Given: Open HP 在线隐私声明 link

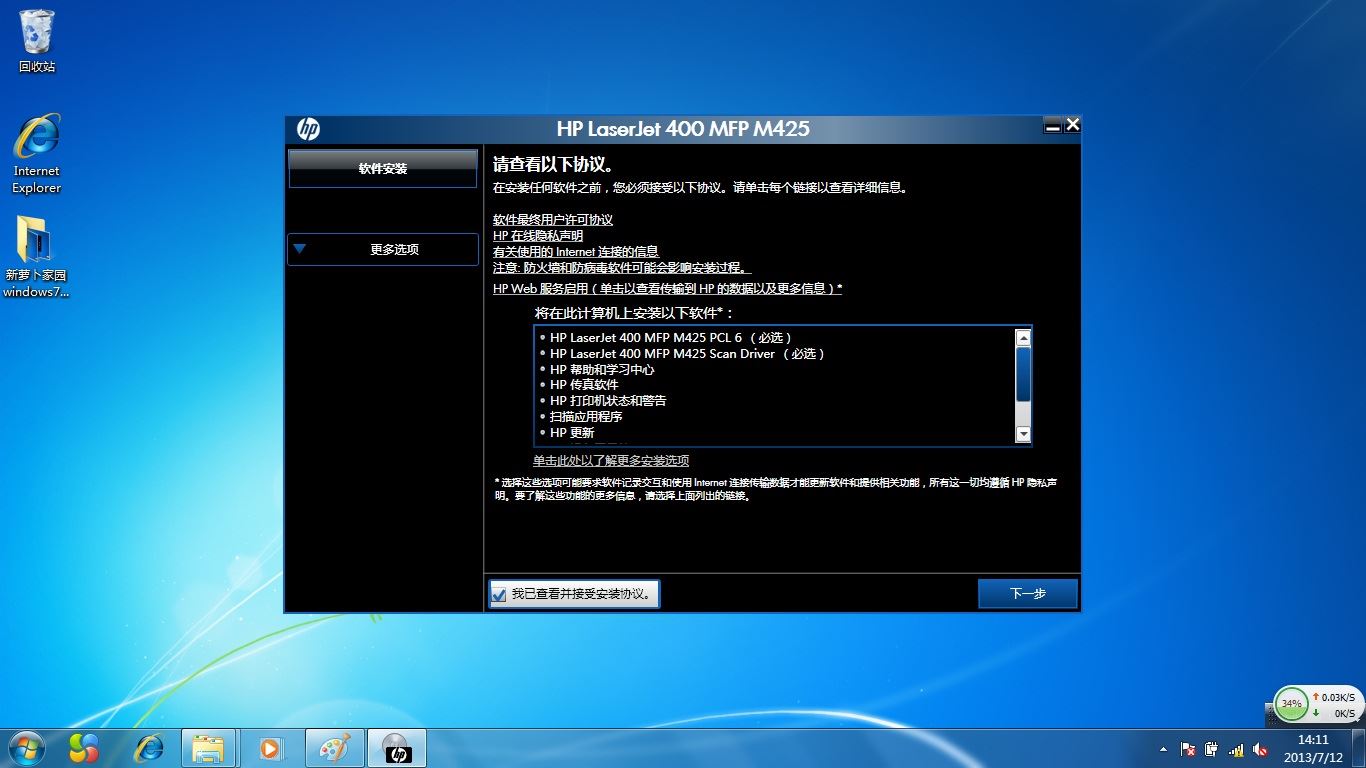Looking at the screenshot, I should (x=538, y=236).
